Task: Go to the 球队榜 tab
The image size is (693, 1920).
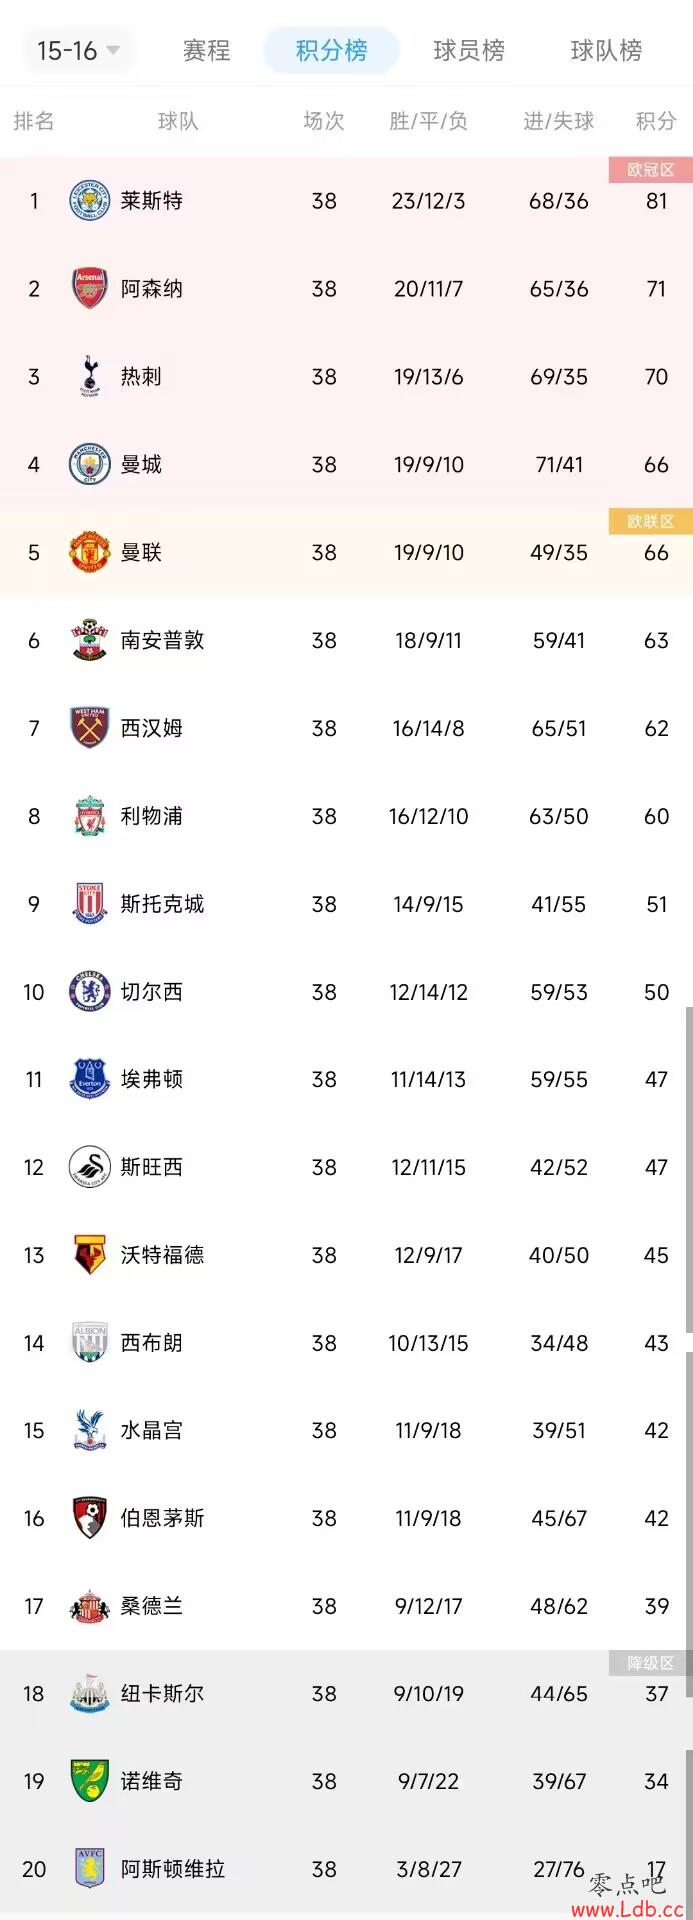Action: click(606, 50)
